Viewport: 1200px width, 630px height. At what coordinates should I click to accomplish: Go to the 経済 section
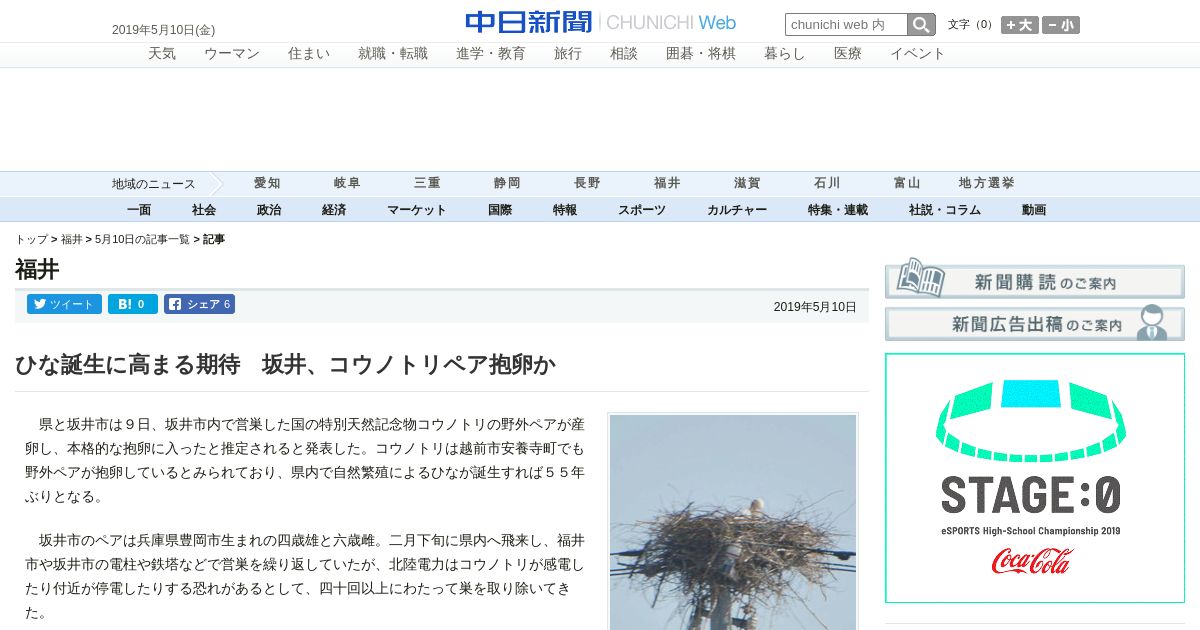tap(334, 210)
